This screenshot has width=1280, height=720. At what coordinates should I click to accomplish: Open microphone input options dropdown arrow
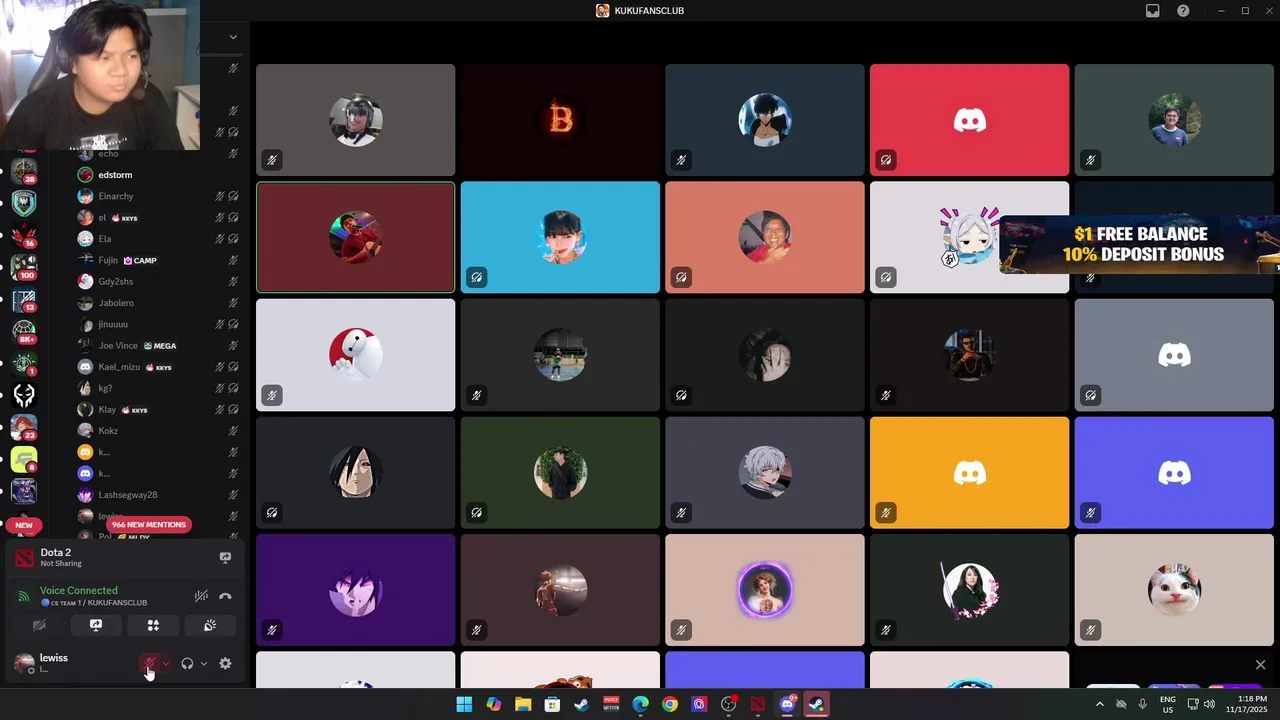tap(166, 664)
